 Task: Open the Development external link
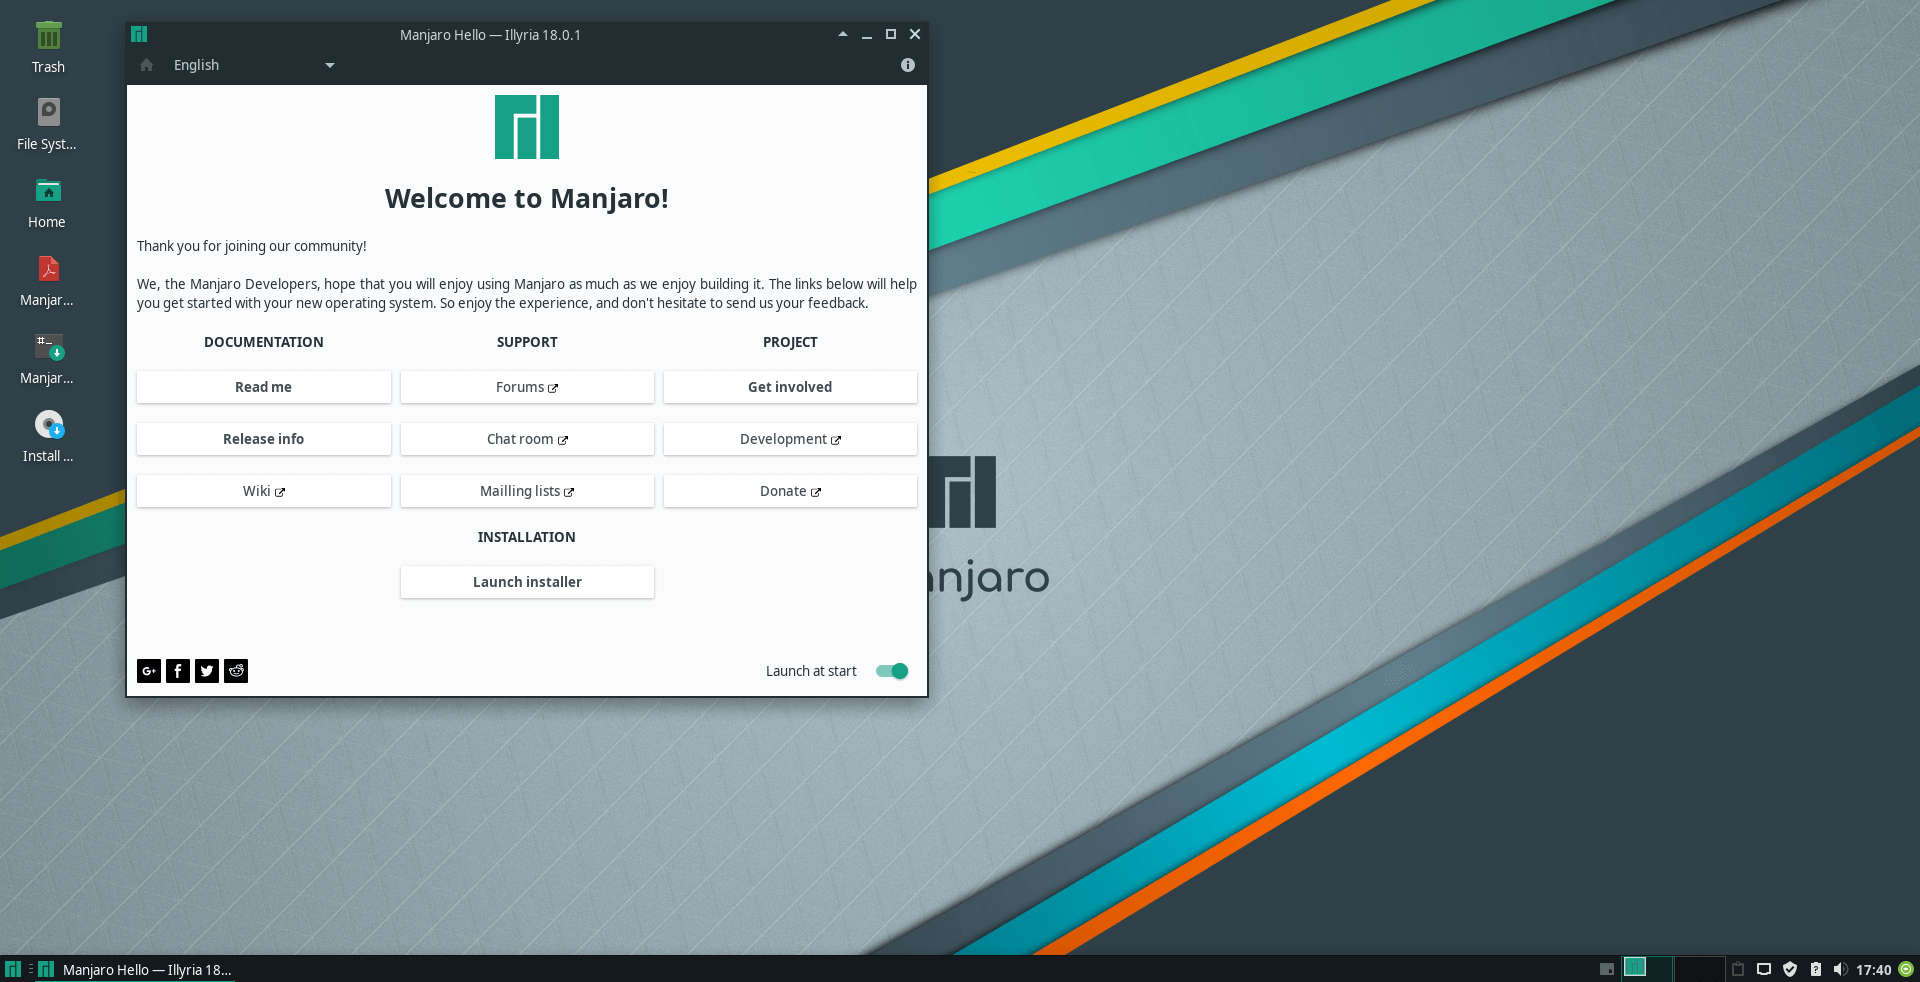pyautogui.click(x=790, y=439)
